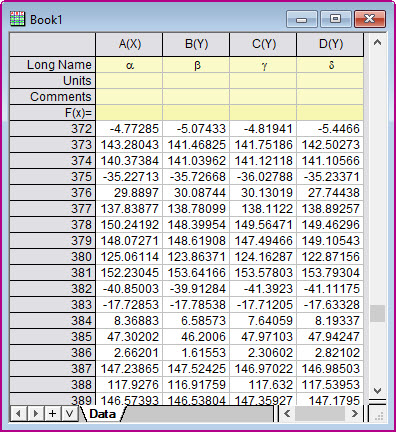Select cell with value -5.4466
Image resolution: width=396 pixels, height=432 pixels.
[x=330, y=129]
